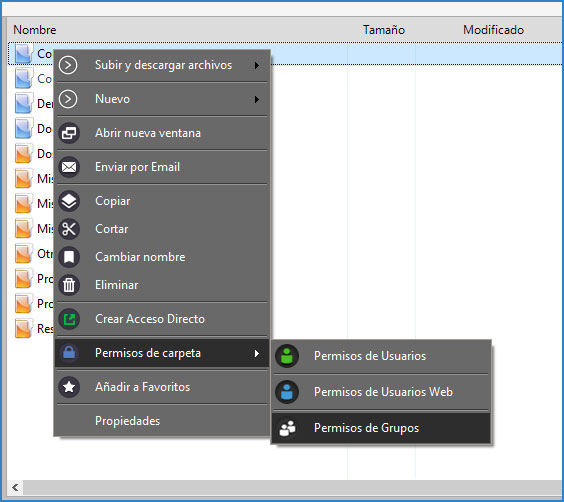Screen dimensions: 564x502
Task: Click the blue user icon for Permisos de Usuarios Web
Action: 287,392
